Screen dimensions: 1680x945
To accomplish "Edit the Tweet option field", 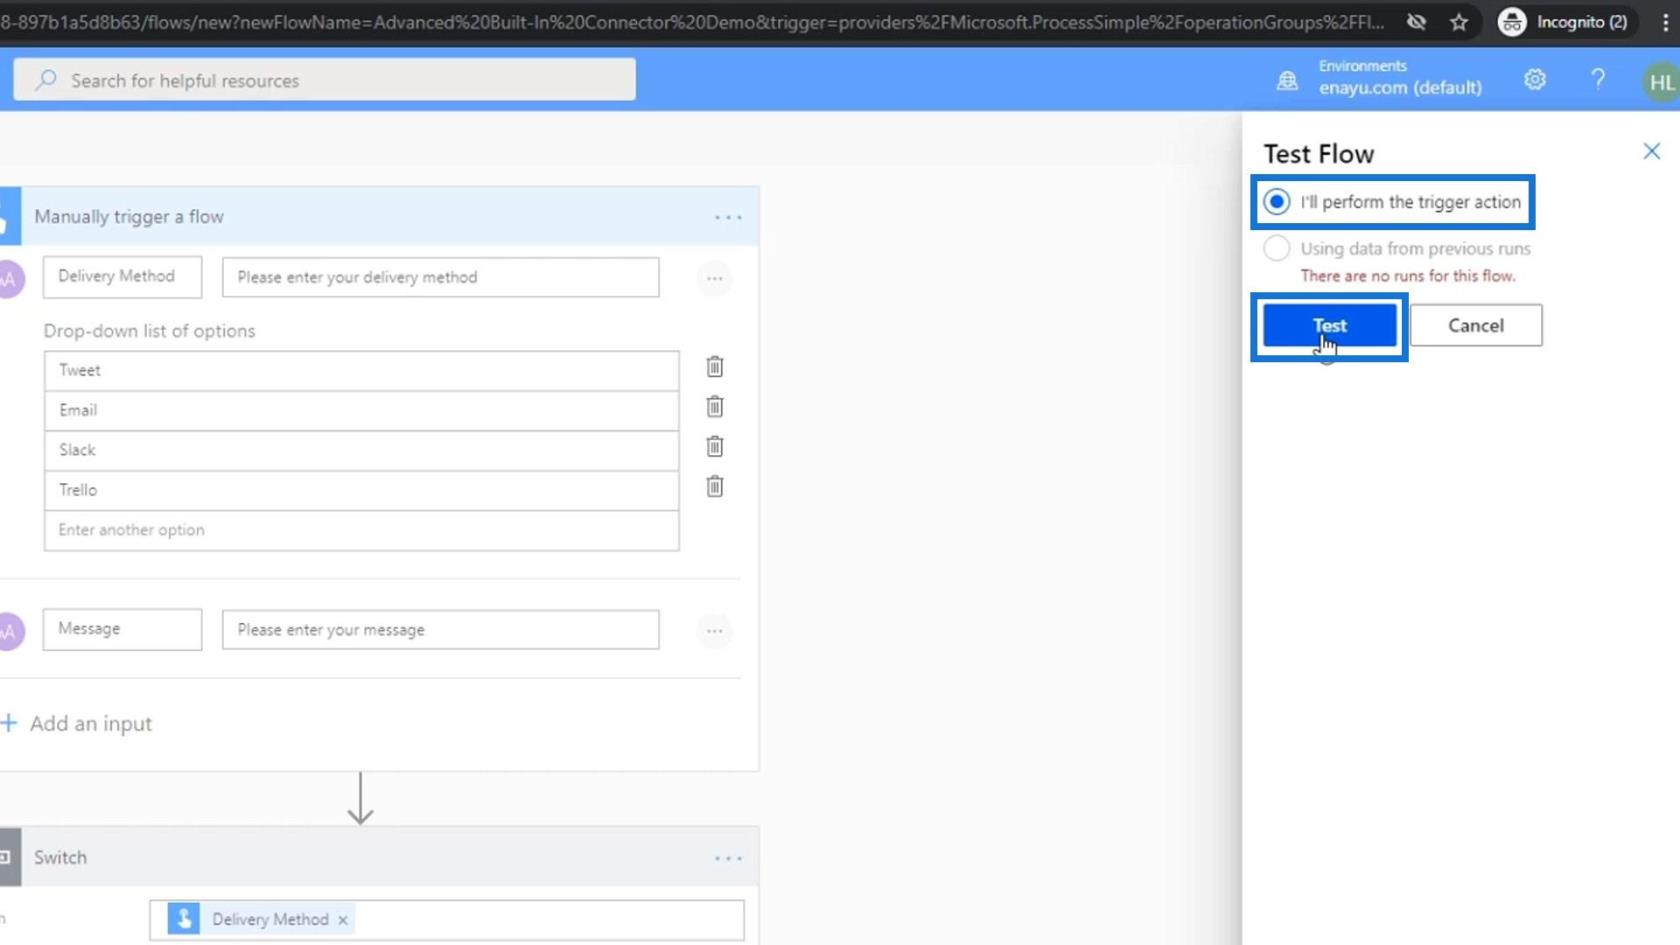I will click(x=361, y=370).
